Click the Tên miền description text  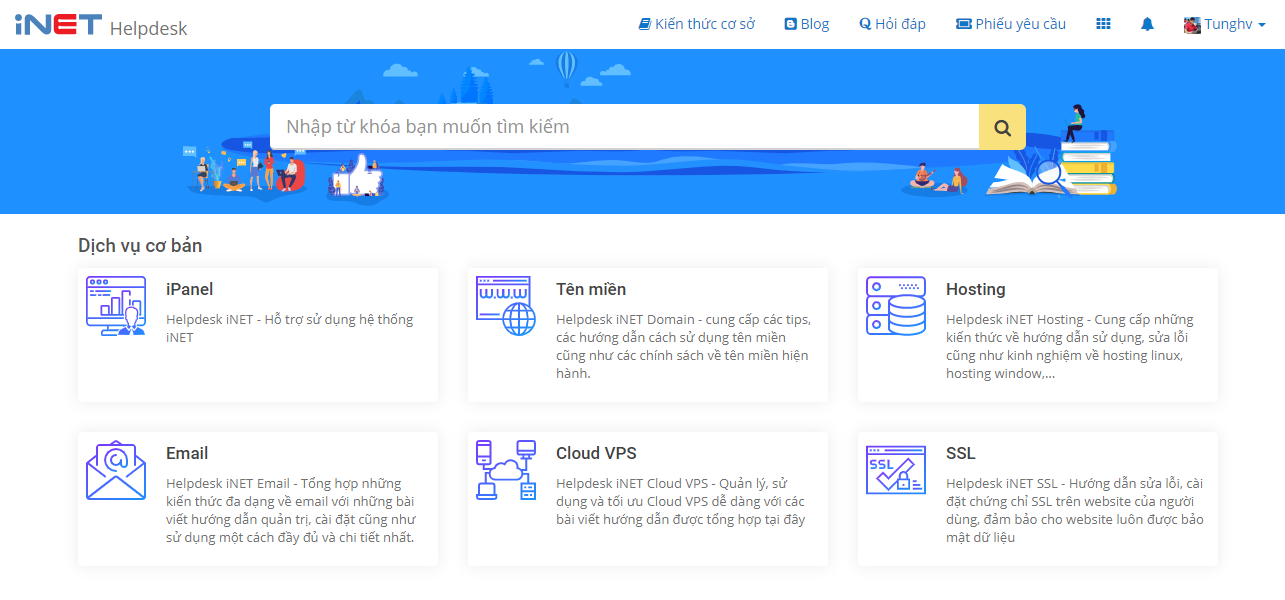click(683, 347)
